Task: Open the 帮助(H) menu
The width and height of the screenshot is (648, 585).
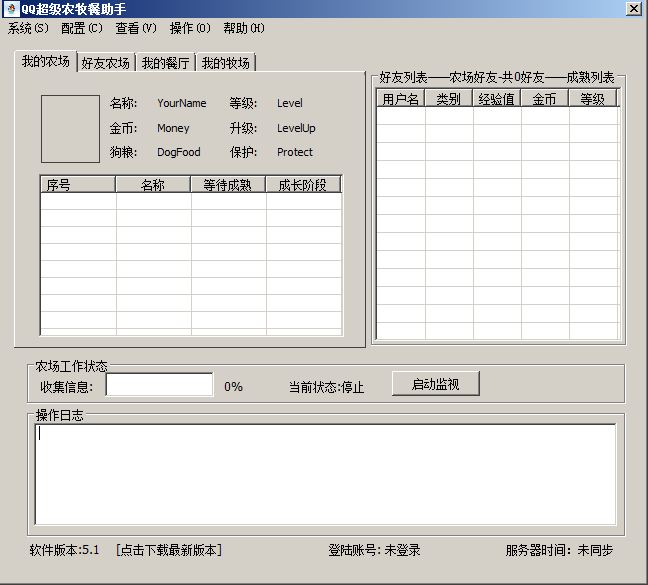Action: [244, 28]
